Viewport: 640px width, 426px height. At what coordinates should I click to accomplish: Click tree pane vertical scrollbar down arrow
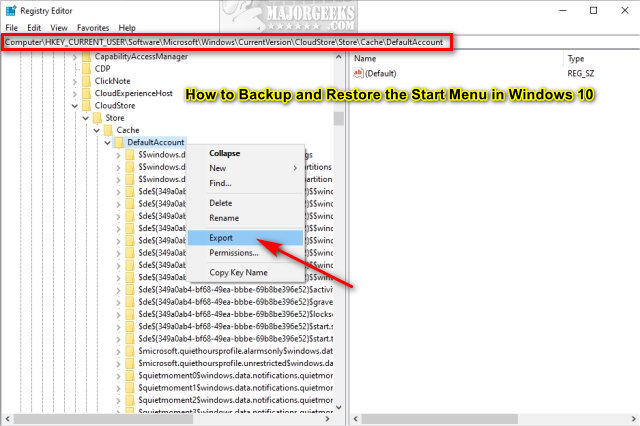click(x=339, y=407)
